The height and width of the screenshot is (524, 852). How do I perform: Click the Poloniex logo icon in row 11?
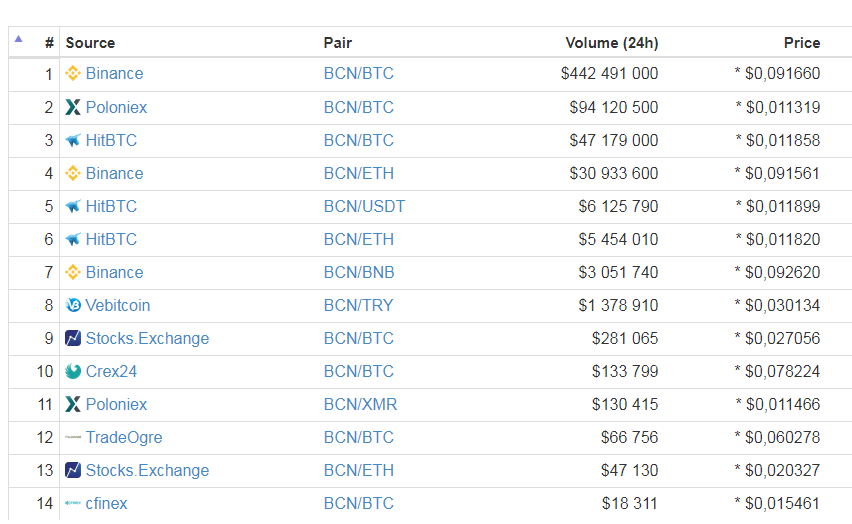click(x=73, y=404)
